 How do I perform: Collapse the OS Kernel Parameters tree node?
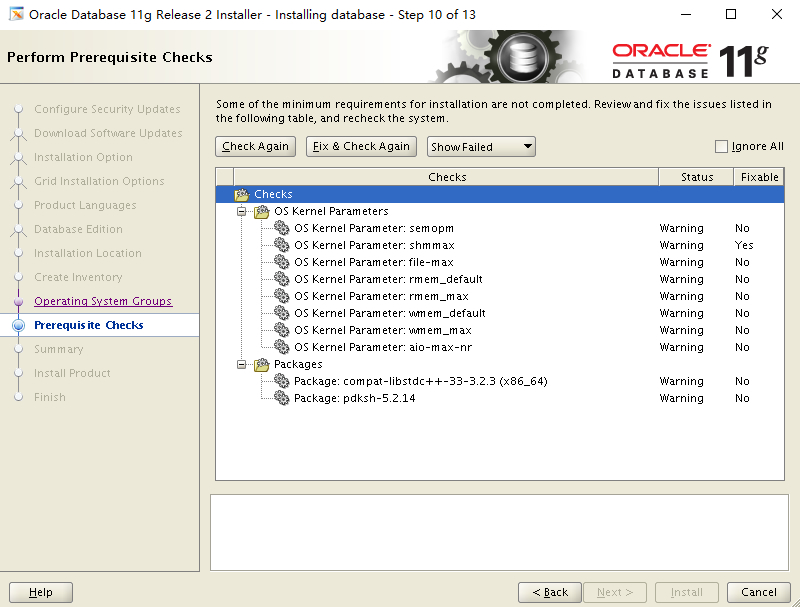(241, 211)
